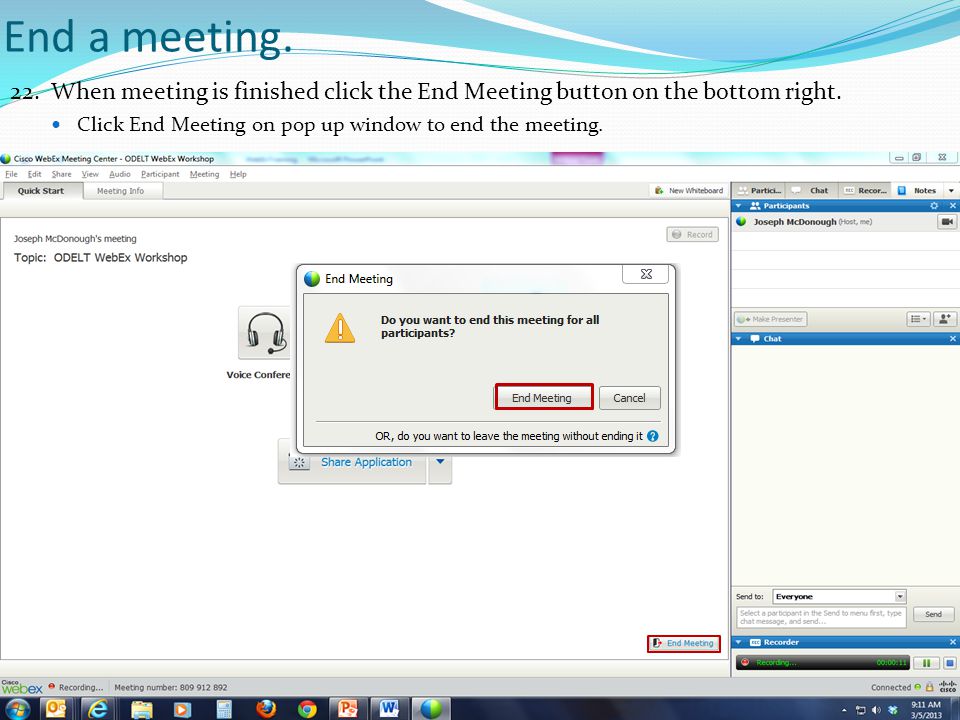The height and width of the screenshot is (720, 960).
Task: Toggle the Partici... panel tab
Action: point(759,190)
